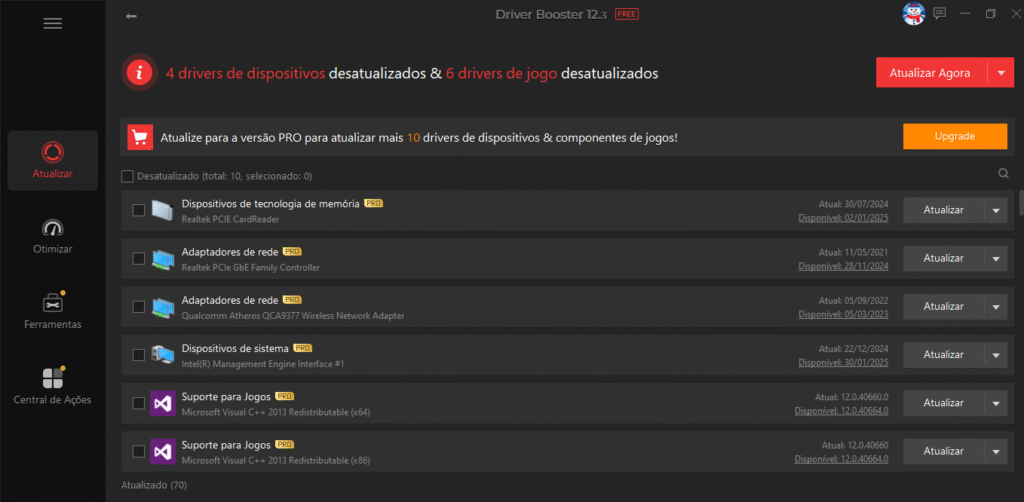Click the red info alert icon
1024x502 pixels.
pos(138,72)
